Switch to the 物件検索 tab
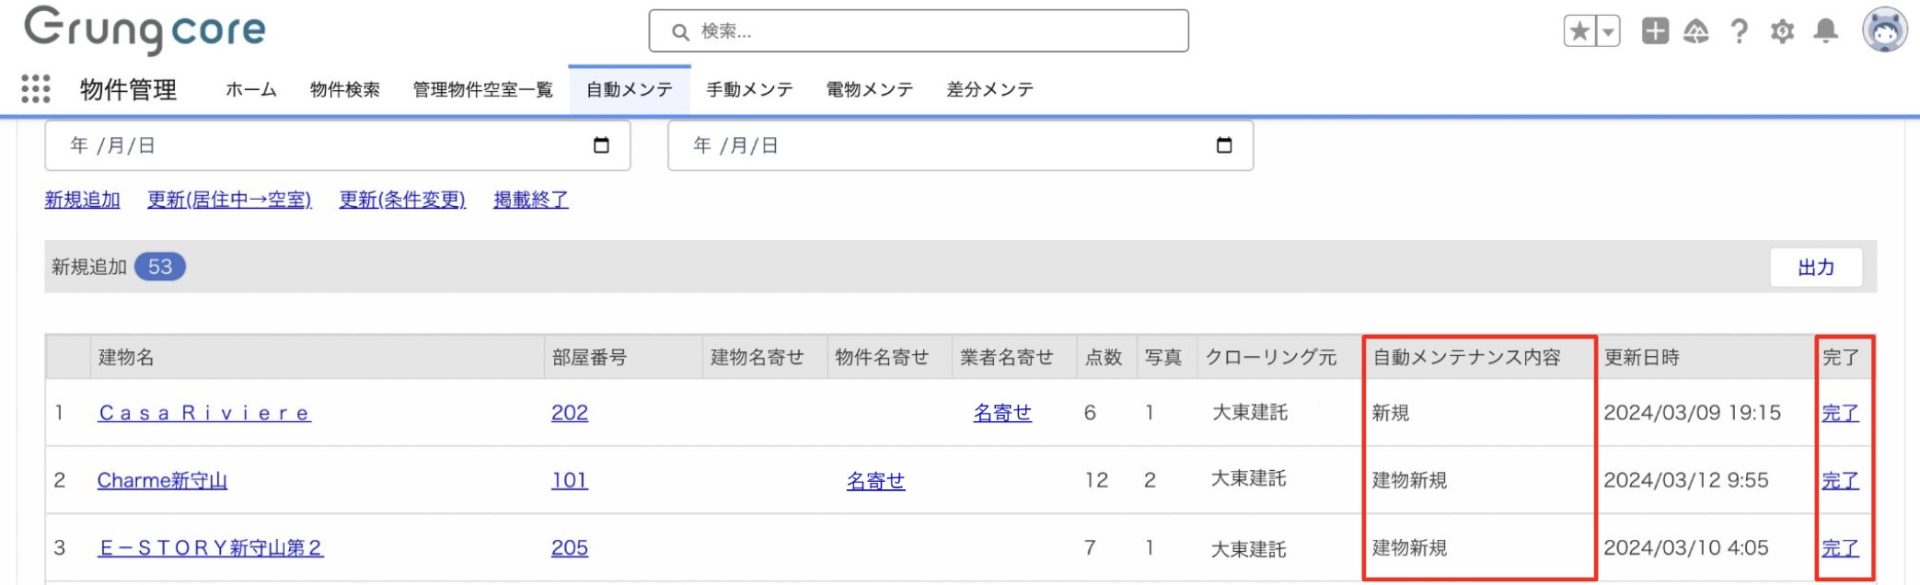The height and width of the screenshot is (585, 1920). click(x=344, y=90)
